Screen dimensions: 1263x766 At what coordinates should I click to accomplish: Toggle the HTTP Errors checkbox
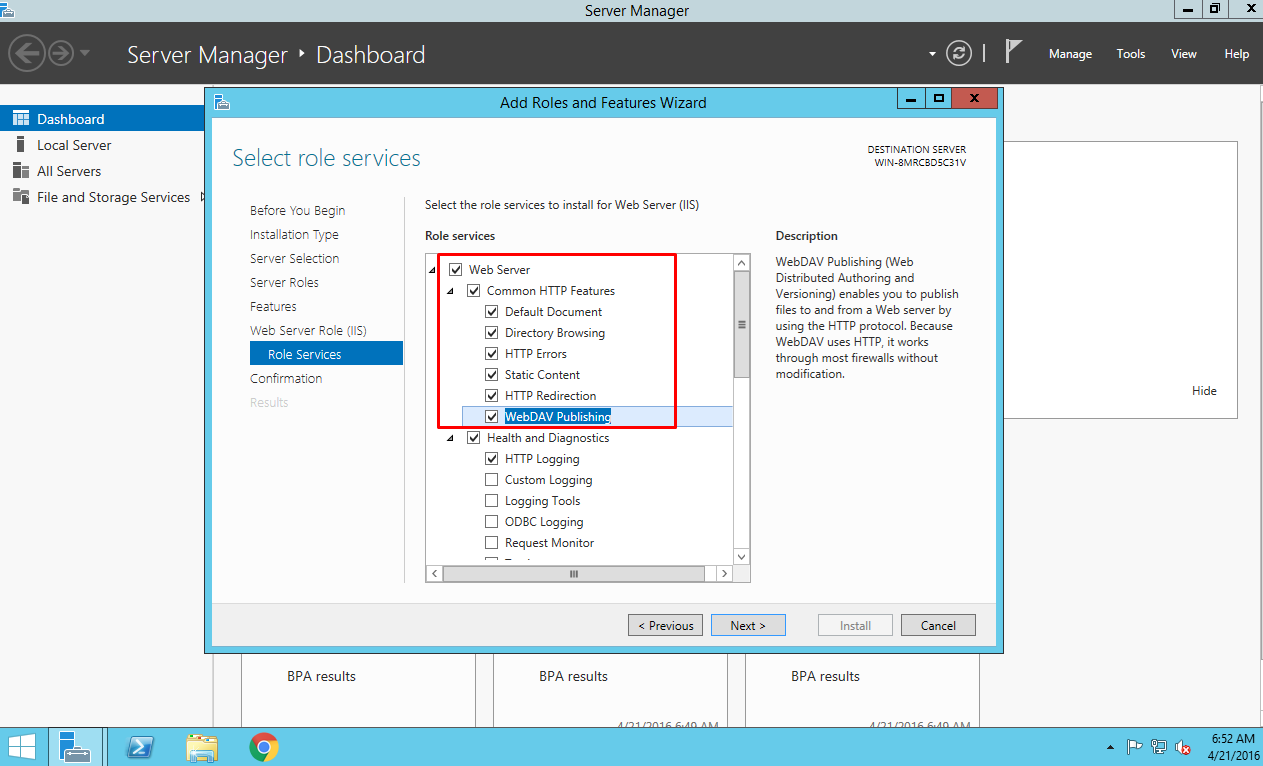pos(492,354)
